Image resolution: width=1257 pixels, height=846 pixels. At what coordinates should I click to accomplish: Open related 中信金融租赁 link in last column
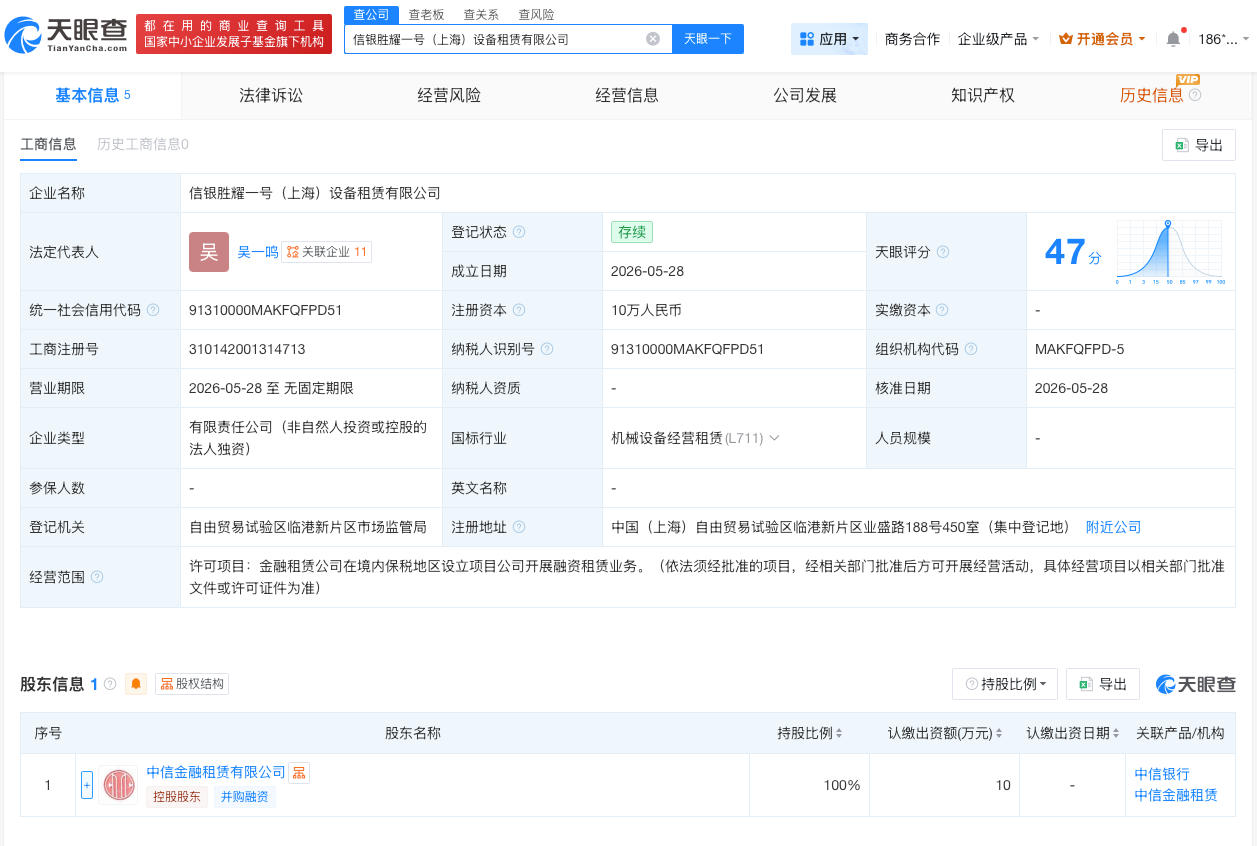1176,795
